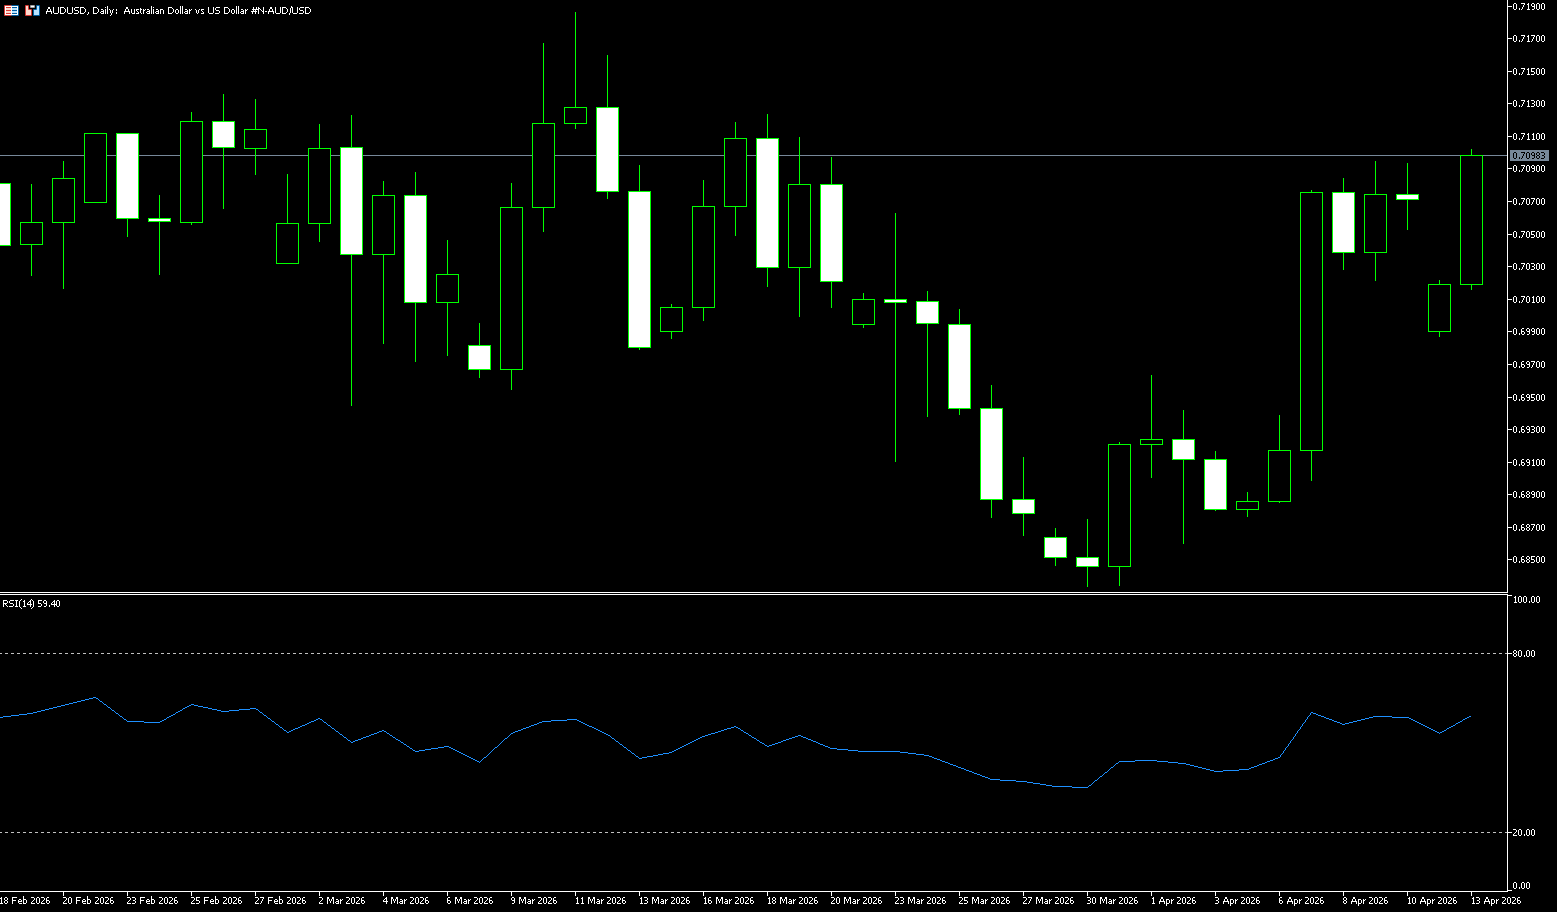Click the 18 Feb 2026 date label

(x=25, y=901)
